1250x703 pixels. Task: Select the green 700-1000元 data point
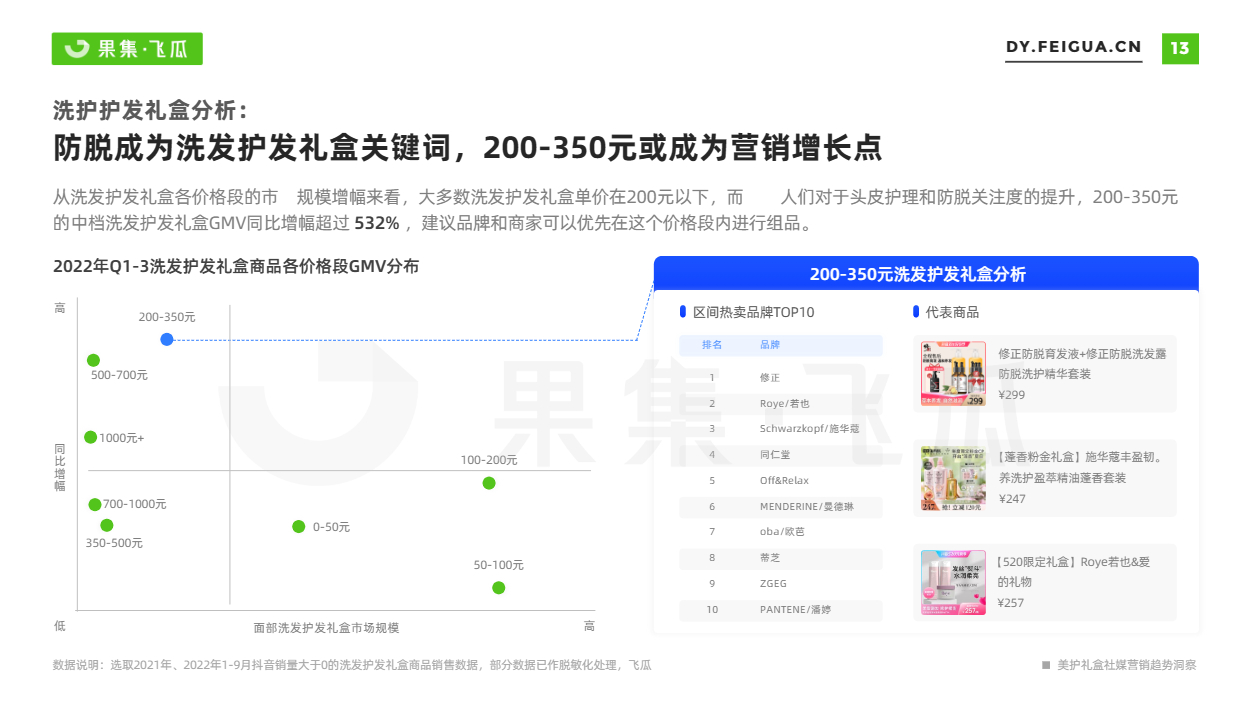click(95, 505)
